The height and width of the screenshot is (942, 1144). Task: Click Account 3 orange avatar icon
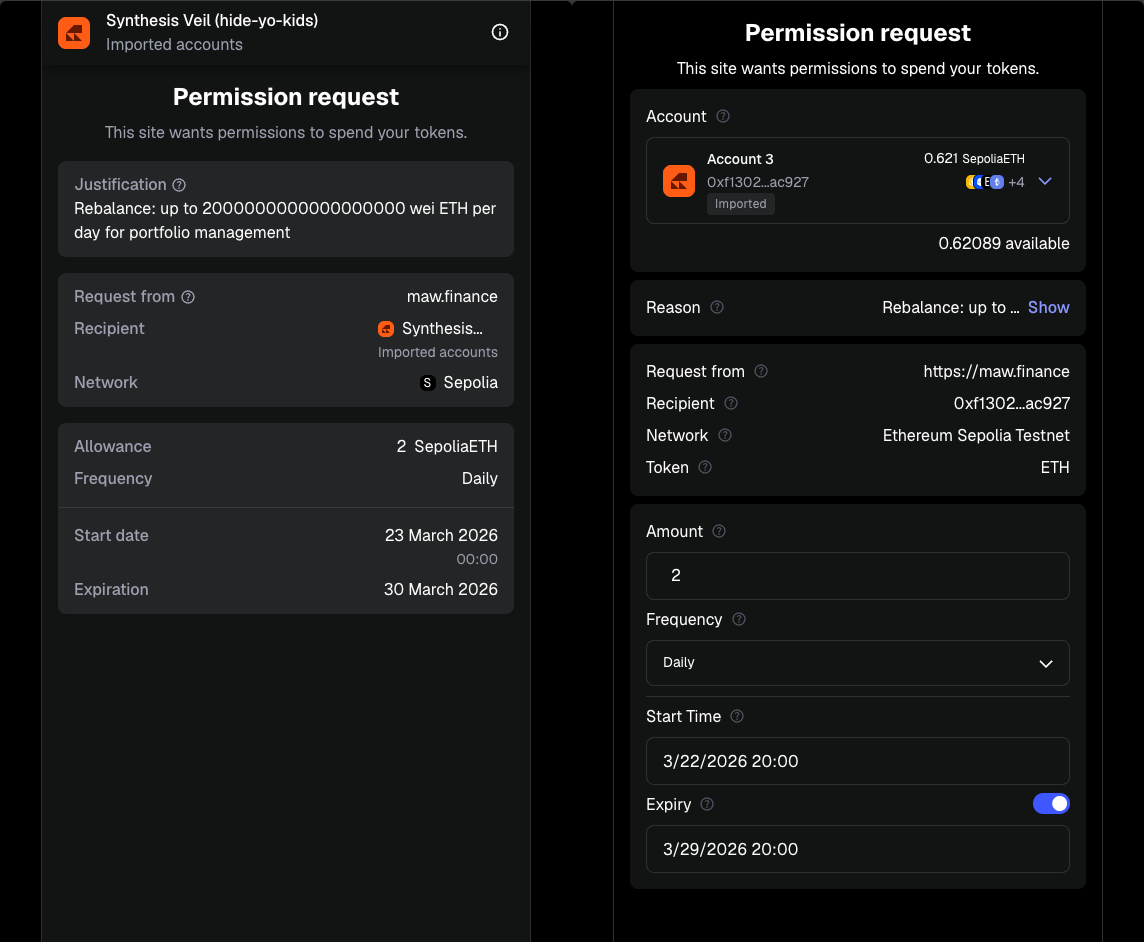pos(679,181)
